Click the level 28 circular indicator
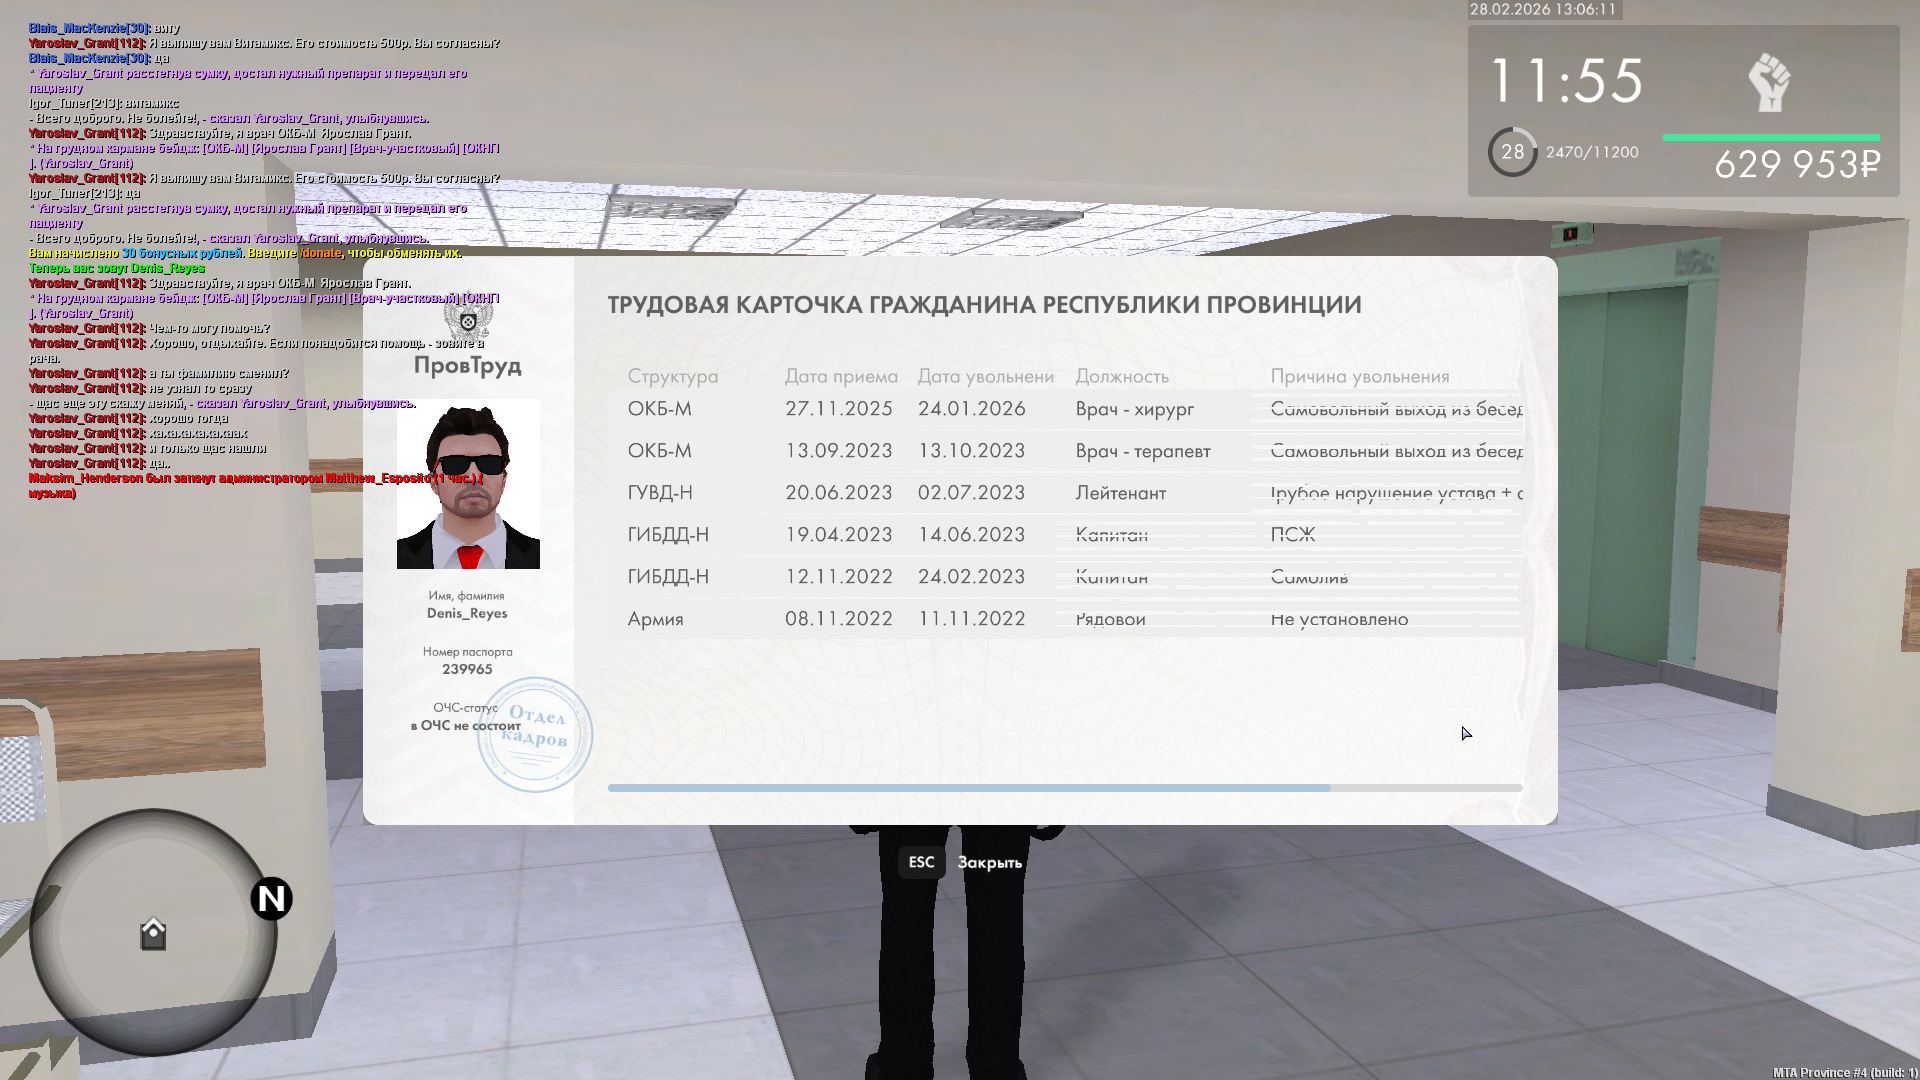1920x1080 pixels. coord(1512,152)
